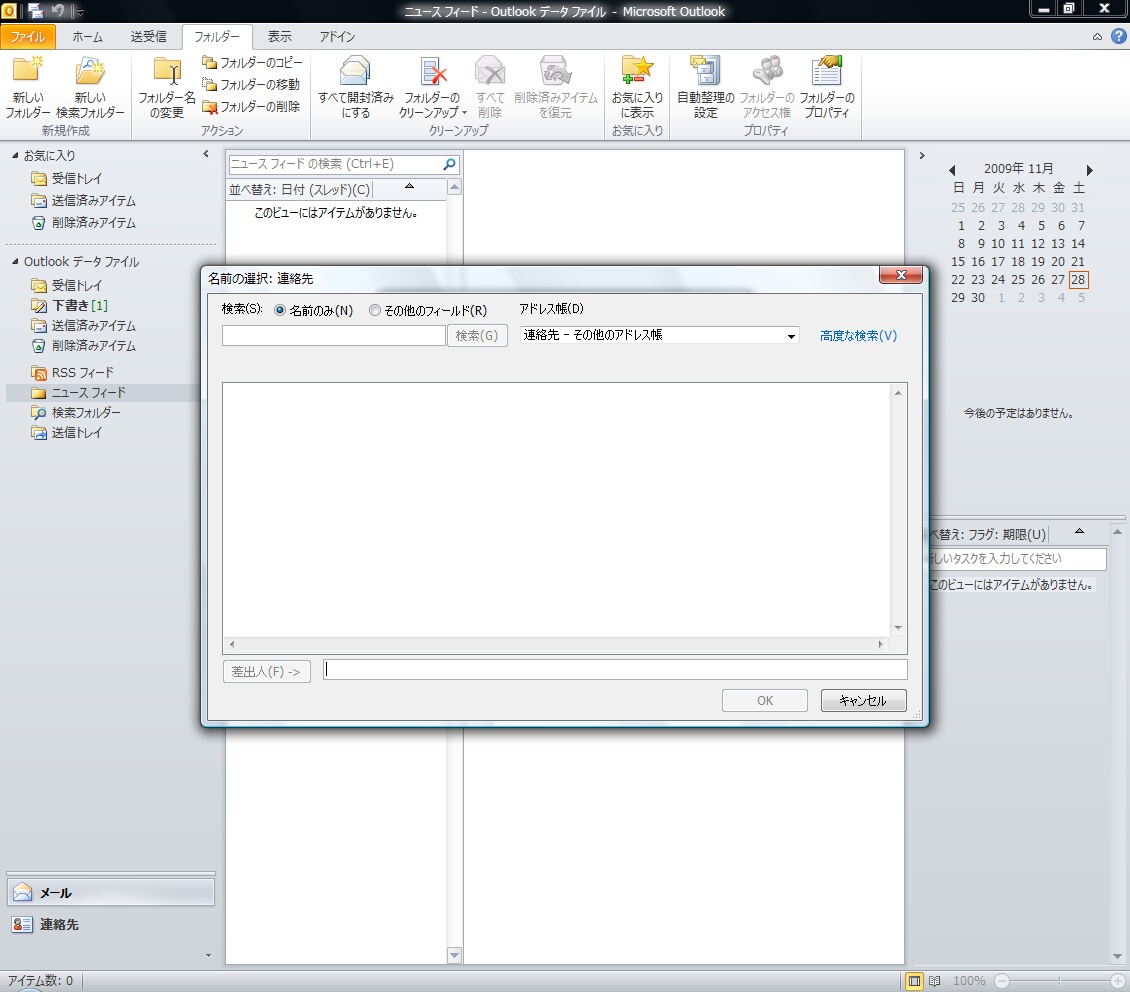Click the 並べ替え: 日付 sort header
Screen dimensions: 1130x992
tap(300, 189)
